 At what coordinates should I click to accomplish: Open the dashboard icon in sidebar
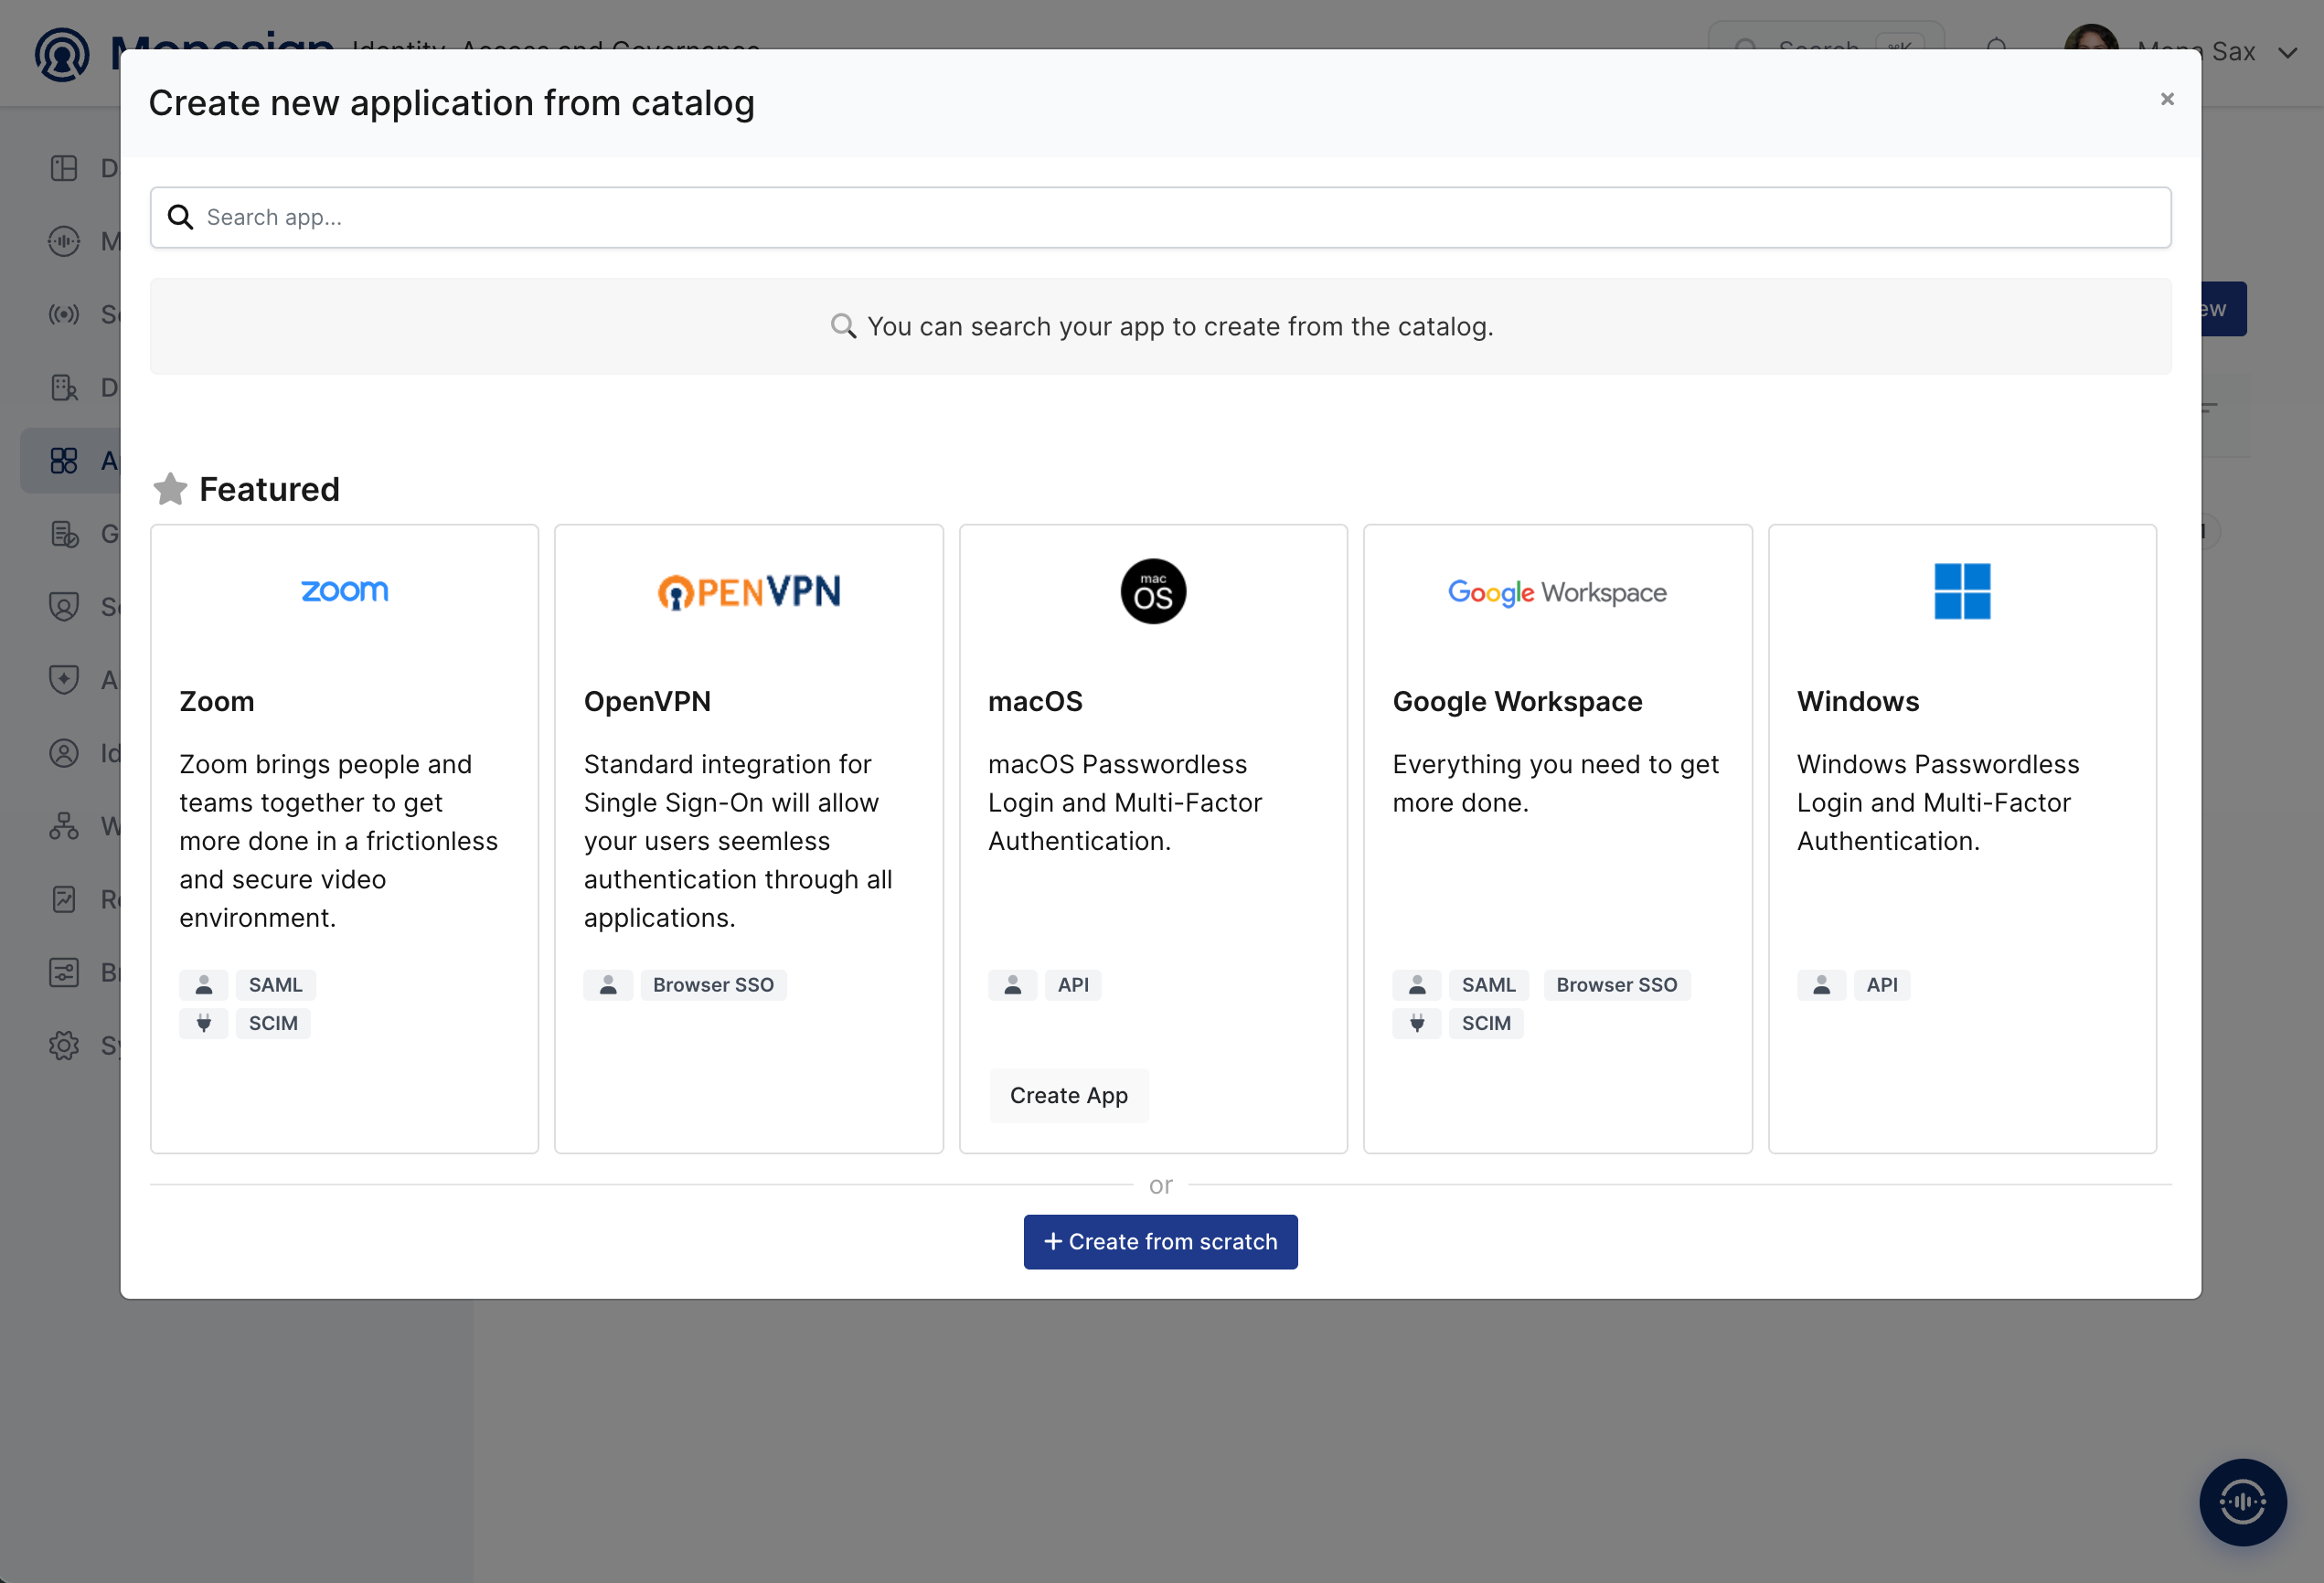64,168
